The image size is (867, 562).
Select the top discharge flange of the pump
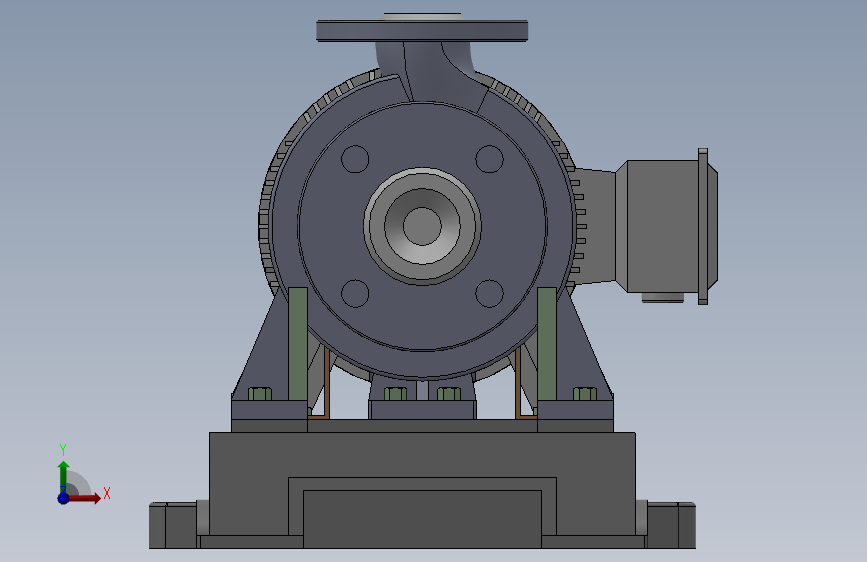pos(422,30)
